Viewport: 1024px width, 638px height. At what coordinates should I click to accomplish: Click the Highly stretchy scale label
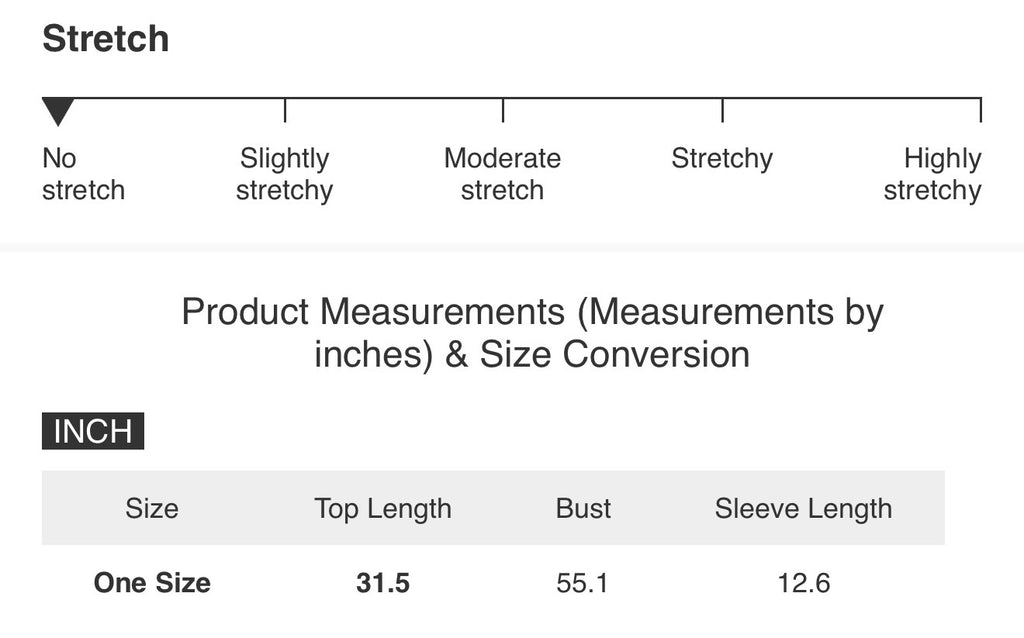pyautogui.click(x=933, y=174)
